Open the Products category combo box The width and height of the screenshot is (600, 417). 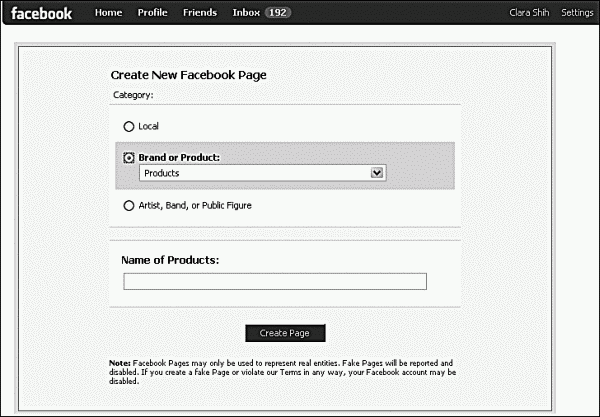tap(255, 173)
